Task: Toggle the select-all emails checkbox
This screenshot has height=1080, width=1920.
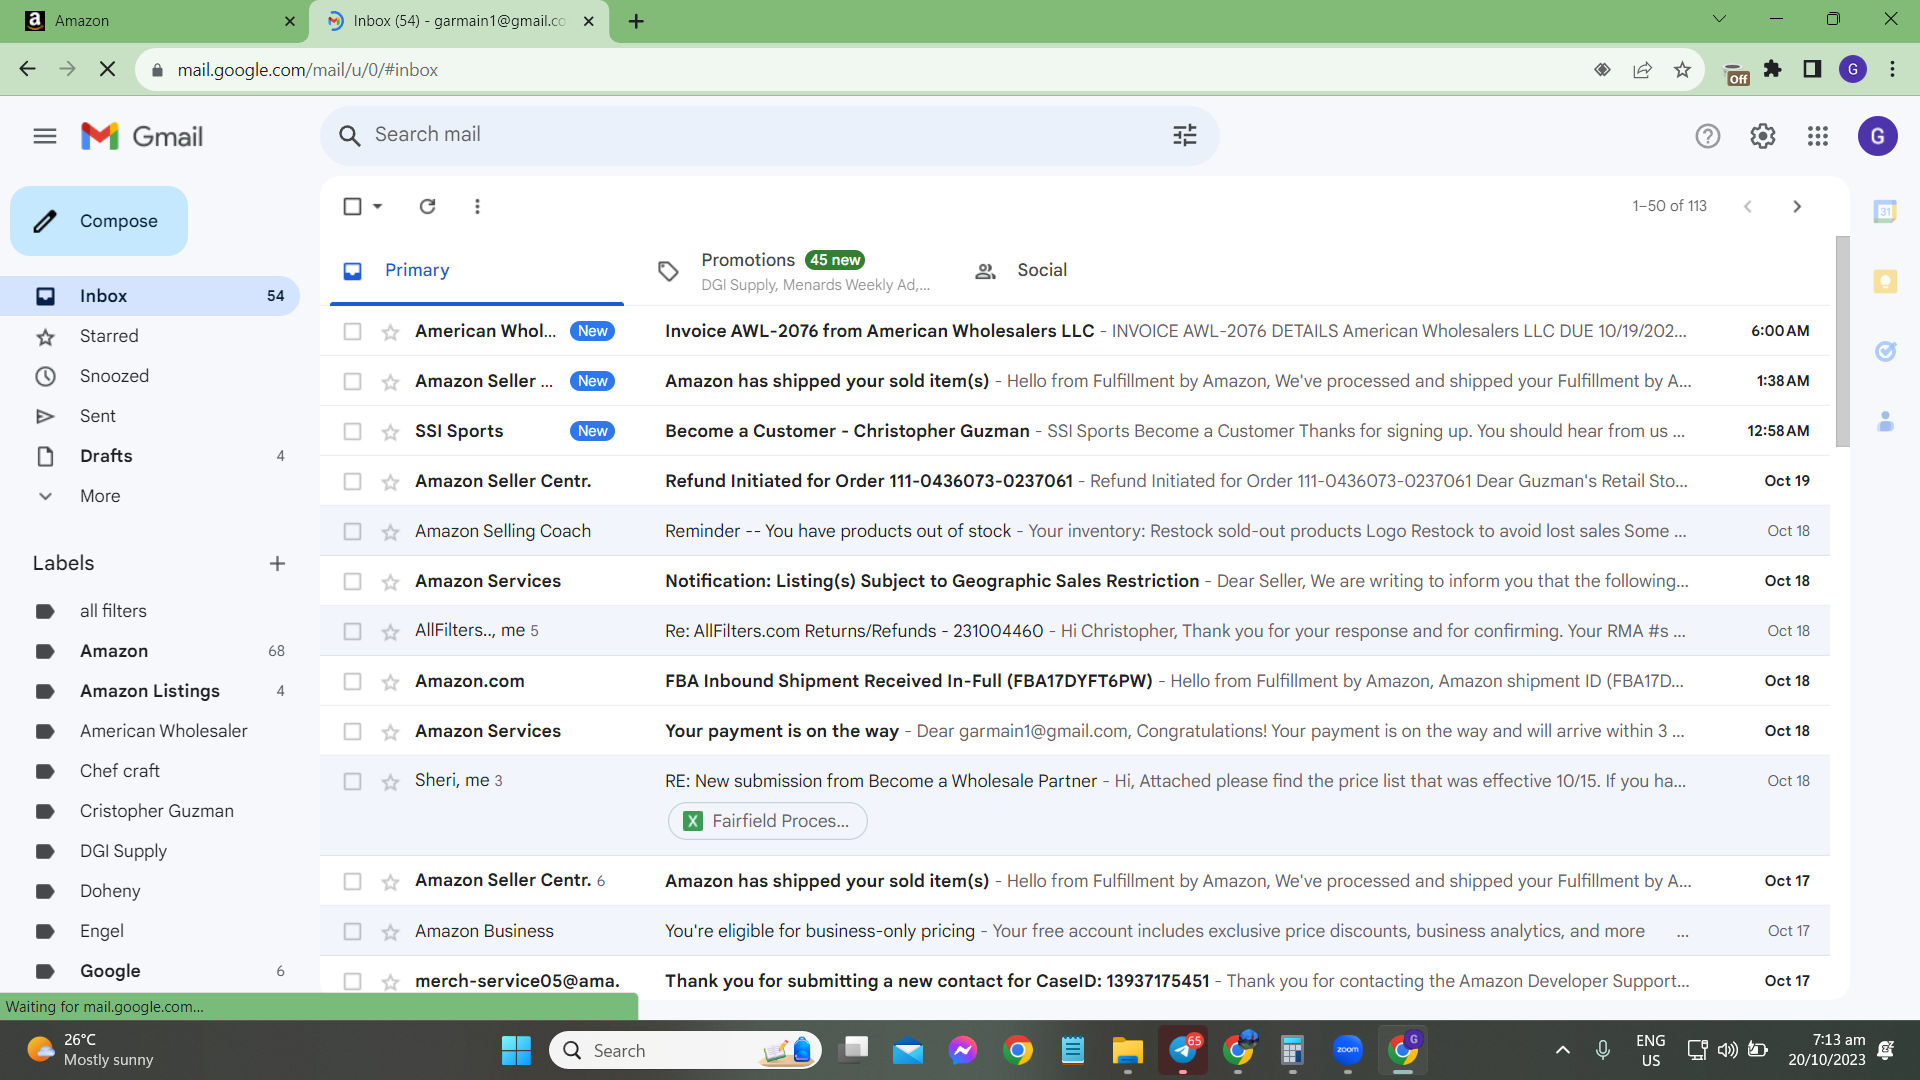Action: (352, 206)
